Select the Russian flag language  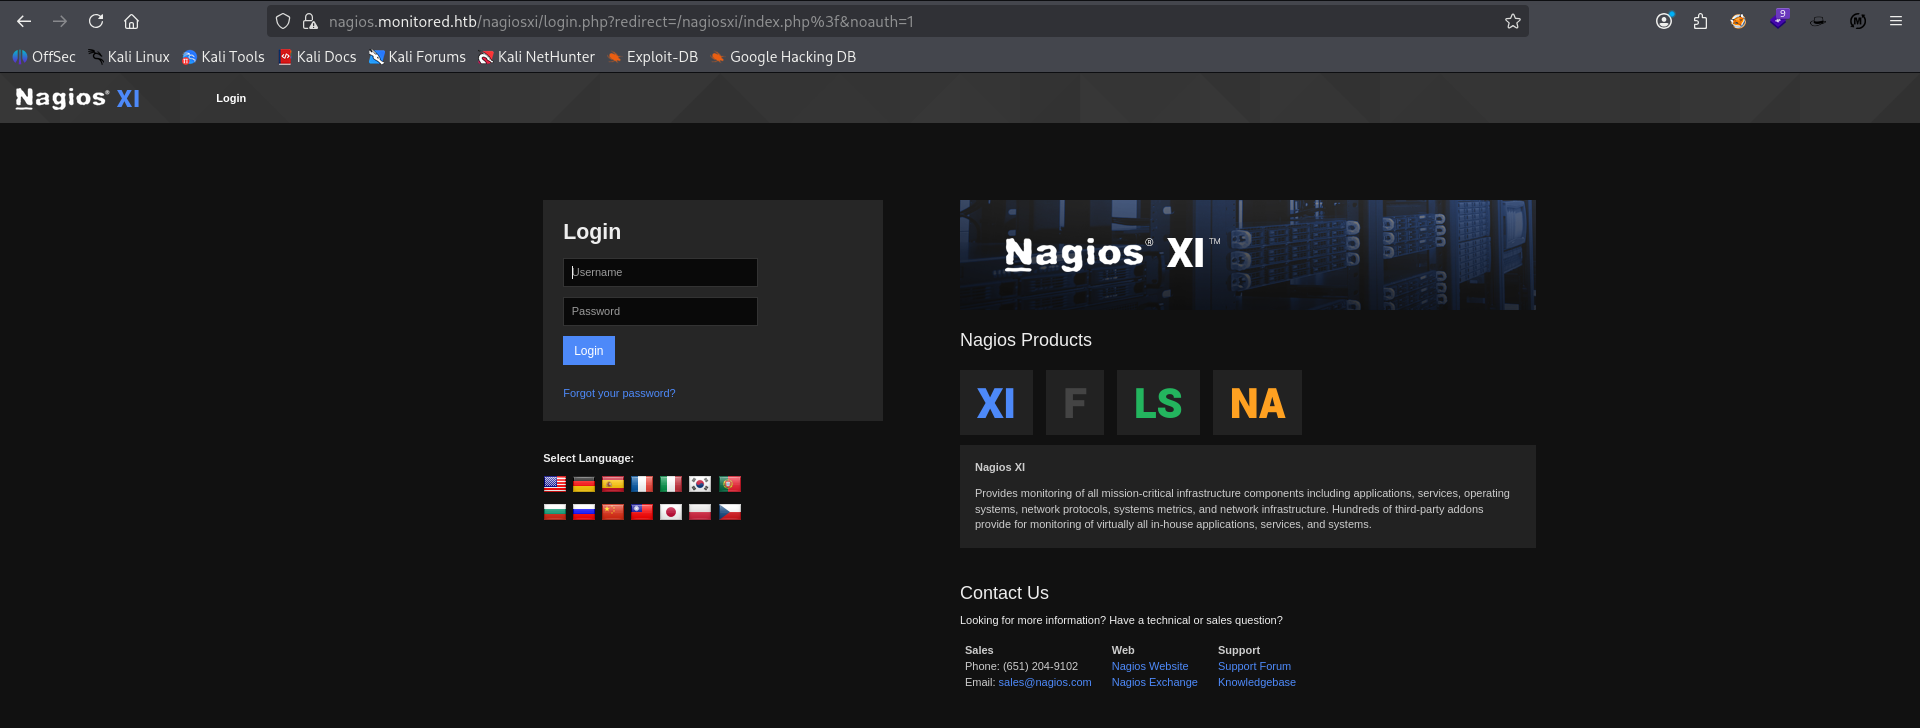tap(584, 512)
